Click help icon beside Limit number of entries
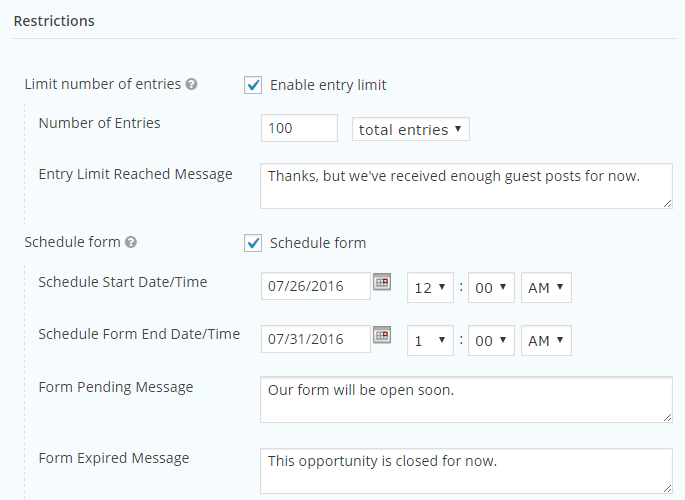Screen dimensions: 685x500 click(191, 84)
